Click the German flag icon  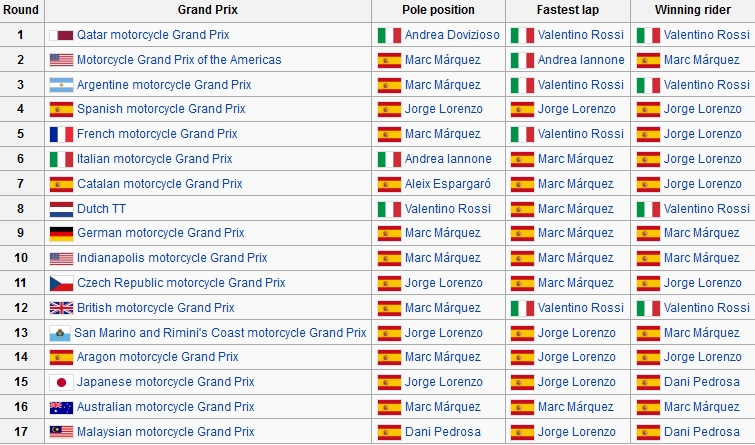[61, 233]
